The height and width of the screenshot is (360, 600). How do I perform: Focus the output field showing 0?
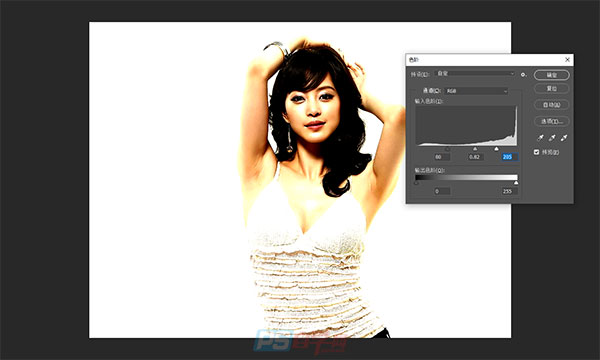(x=442, y=191)
